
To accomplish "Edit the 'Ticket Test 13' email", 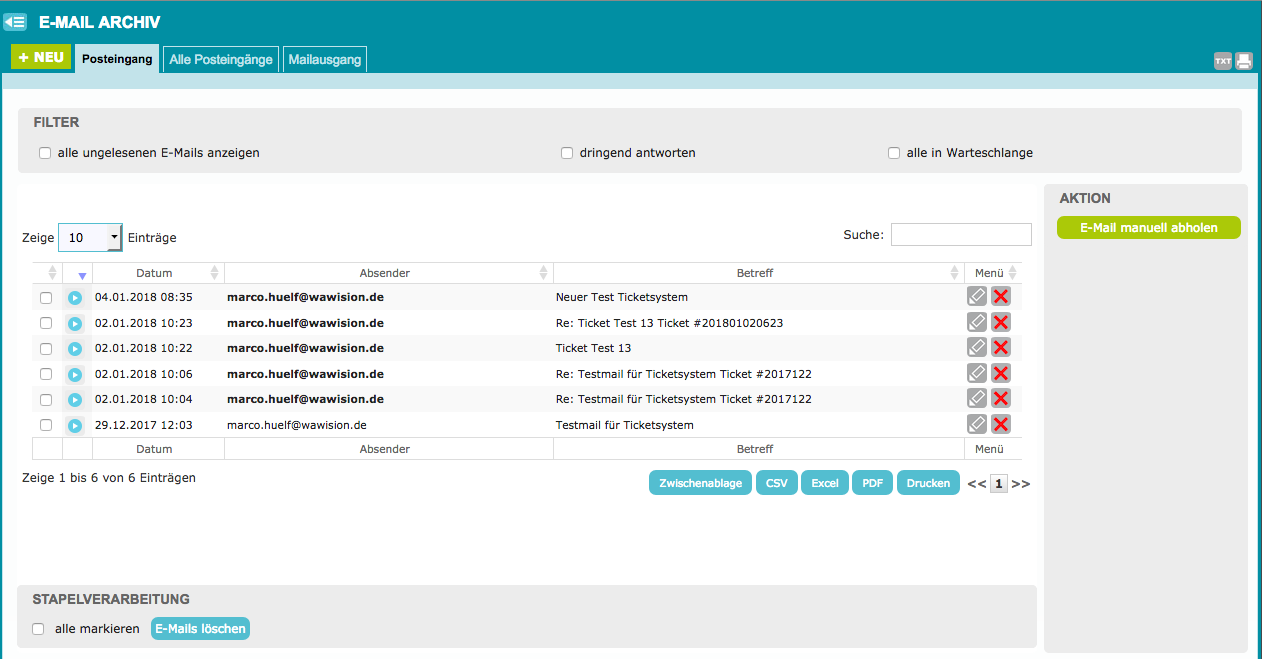I will pos(977,348).
